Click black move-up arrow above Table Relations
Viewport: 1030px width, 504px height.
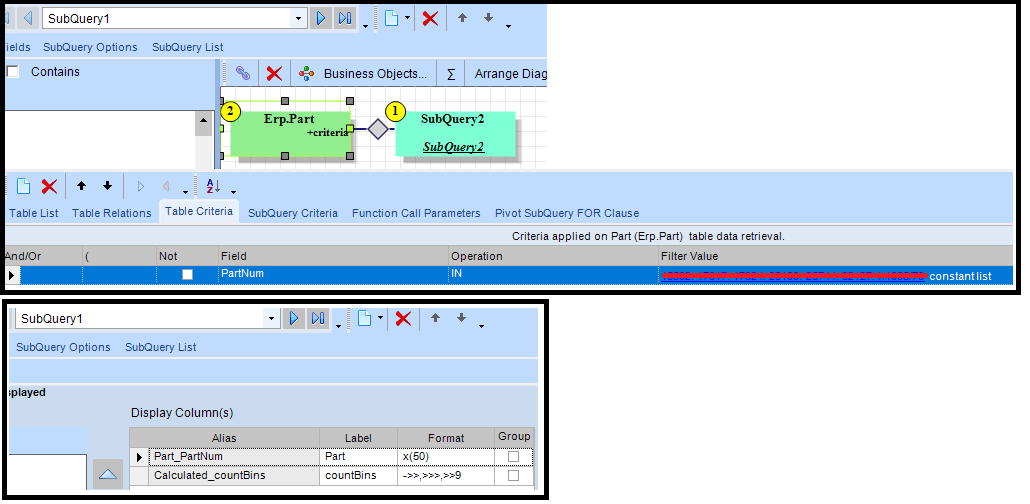click(81, 186)
